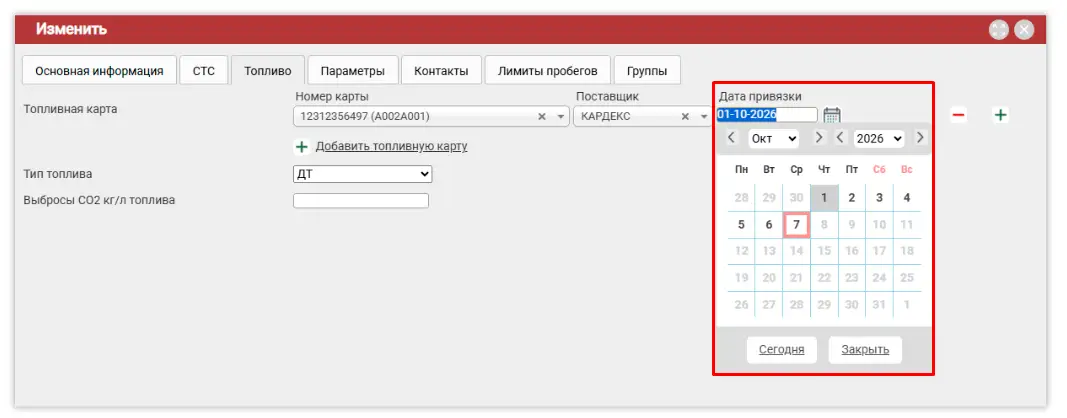Open the Параметры tab
The image size is (1067, 418).
point(352,71)
